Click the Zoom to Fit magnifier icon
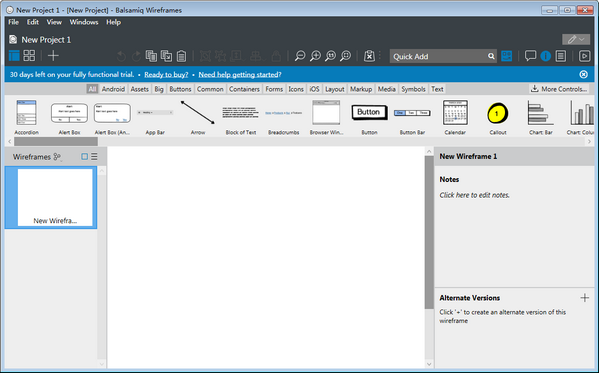 coord(345,56)
